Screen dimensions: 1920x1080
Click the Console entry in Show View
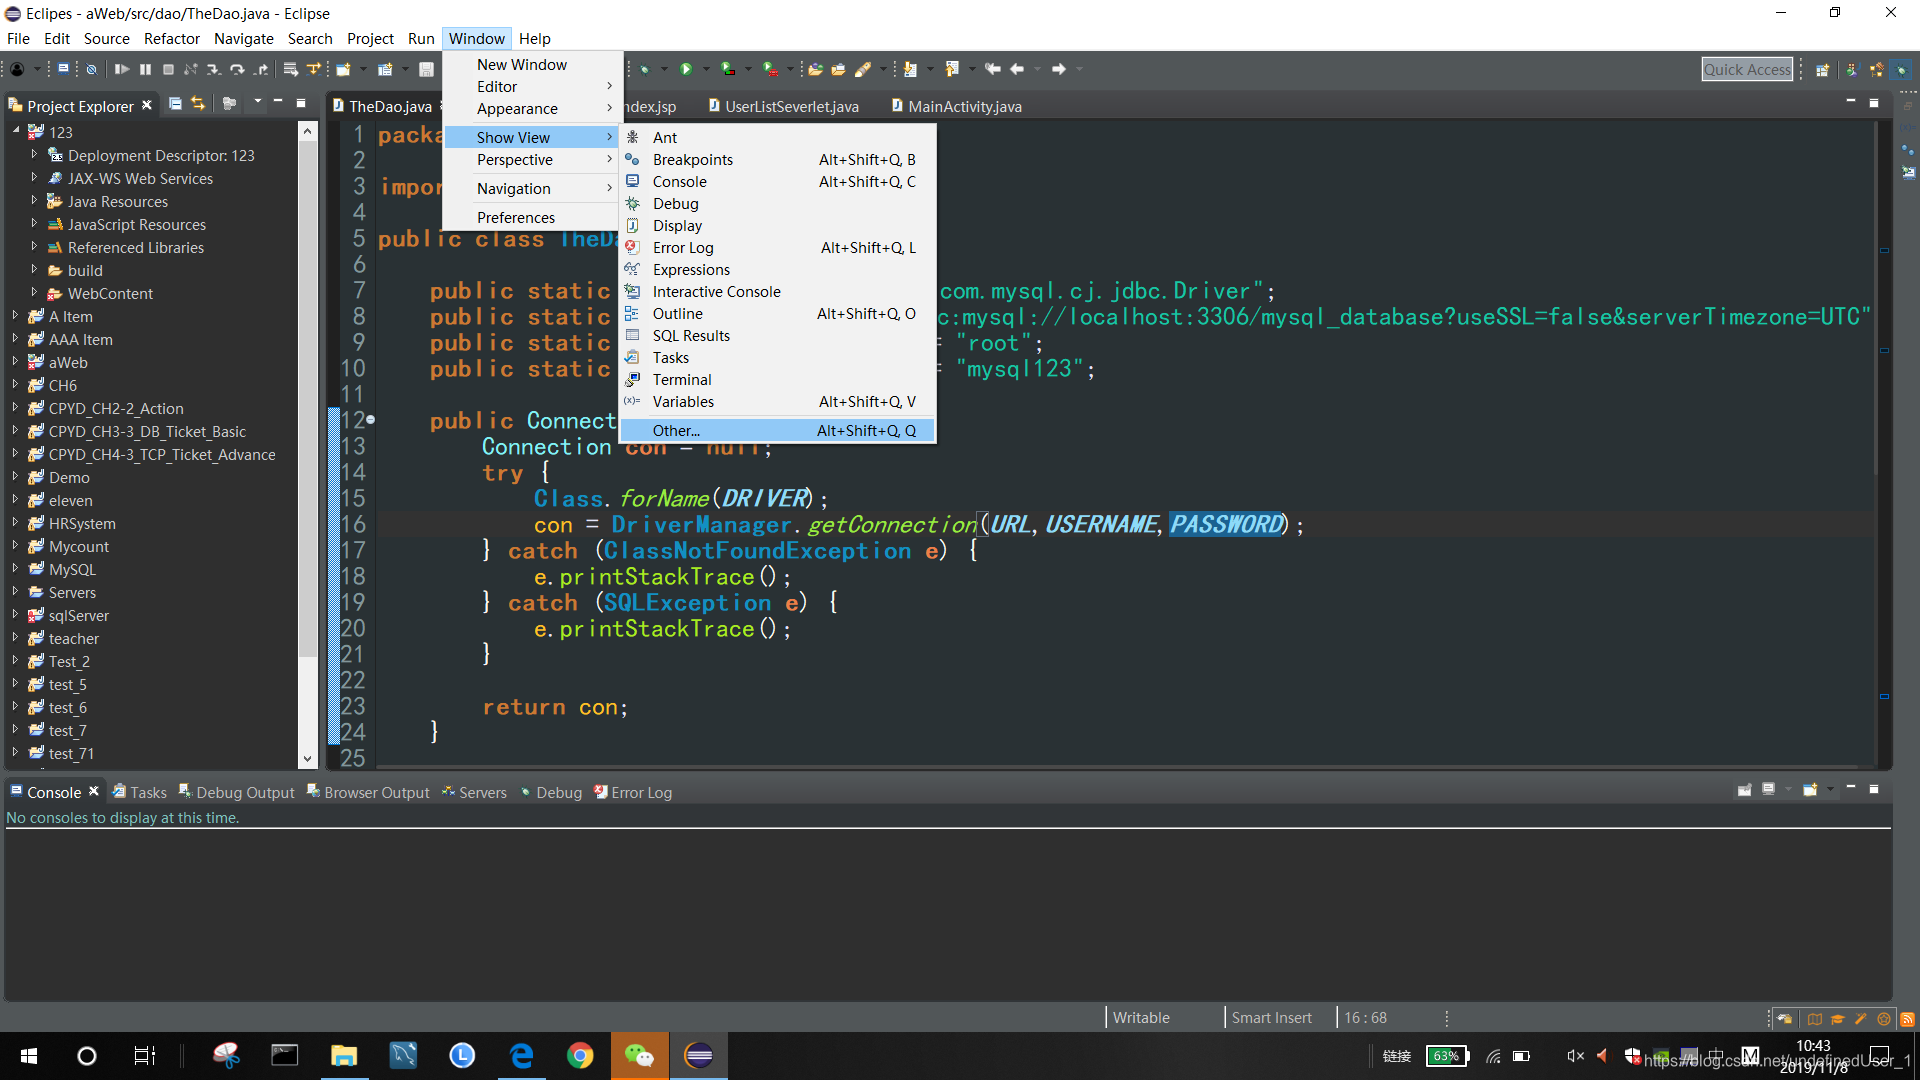coord(680,182)
